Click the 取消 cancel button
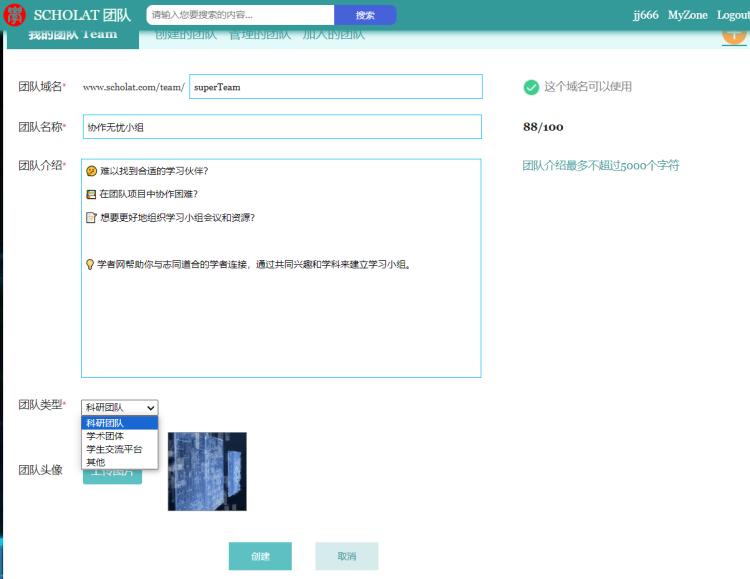 pyautogui.click(x=346, y=556)
